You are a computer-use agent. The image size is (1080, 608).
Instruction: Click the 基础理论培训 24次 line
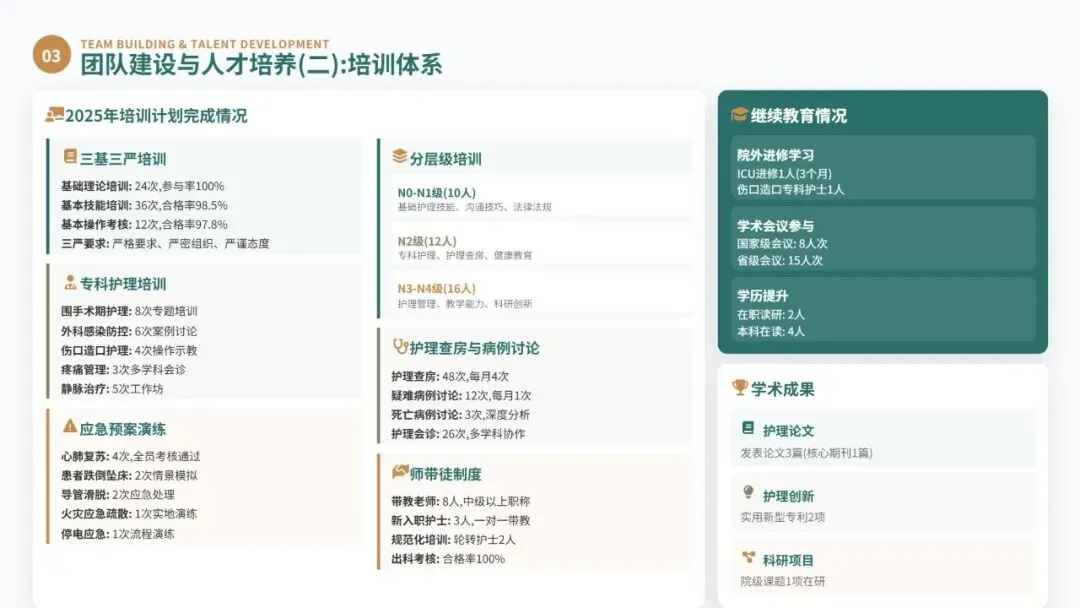click(x=143, y=186)
